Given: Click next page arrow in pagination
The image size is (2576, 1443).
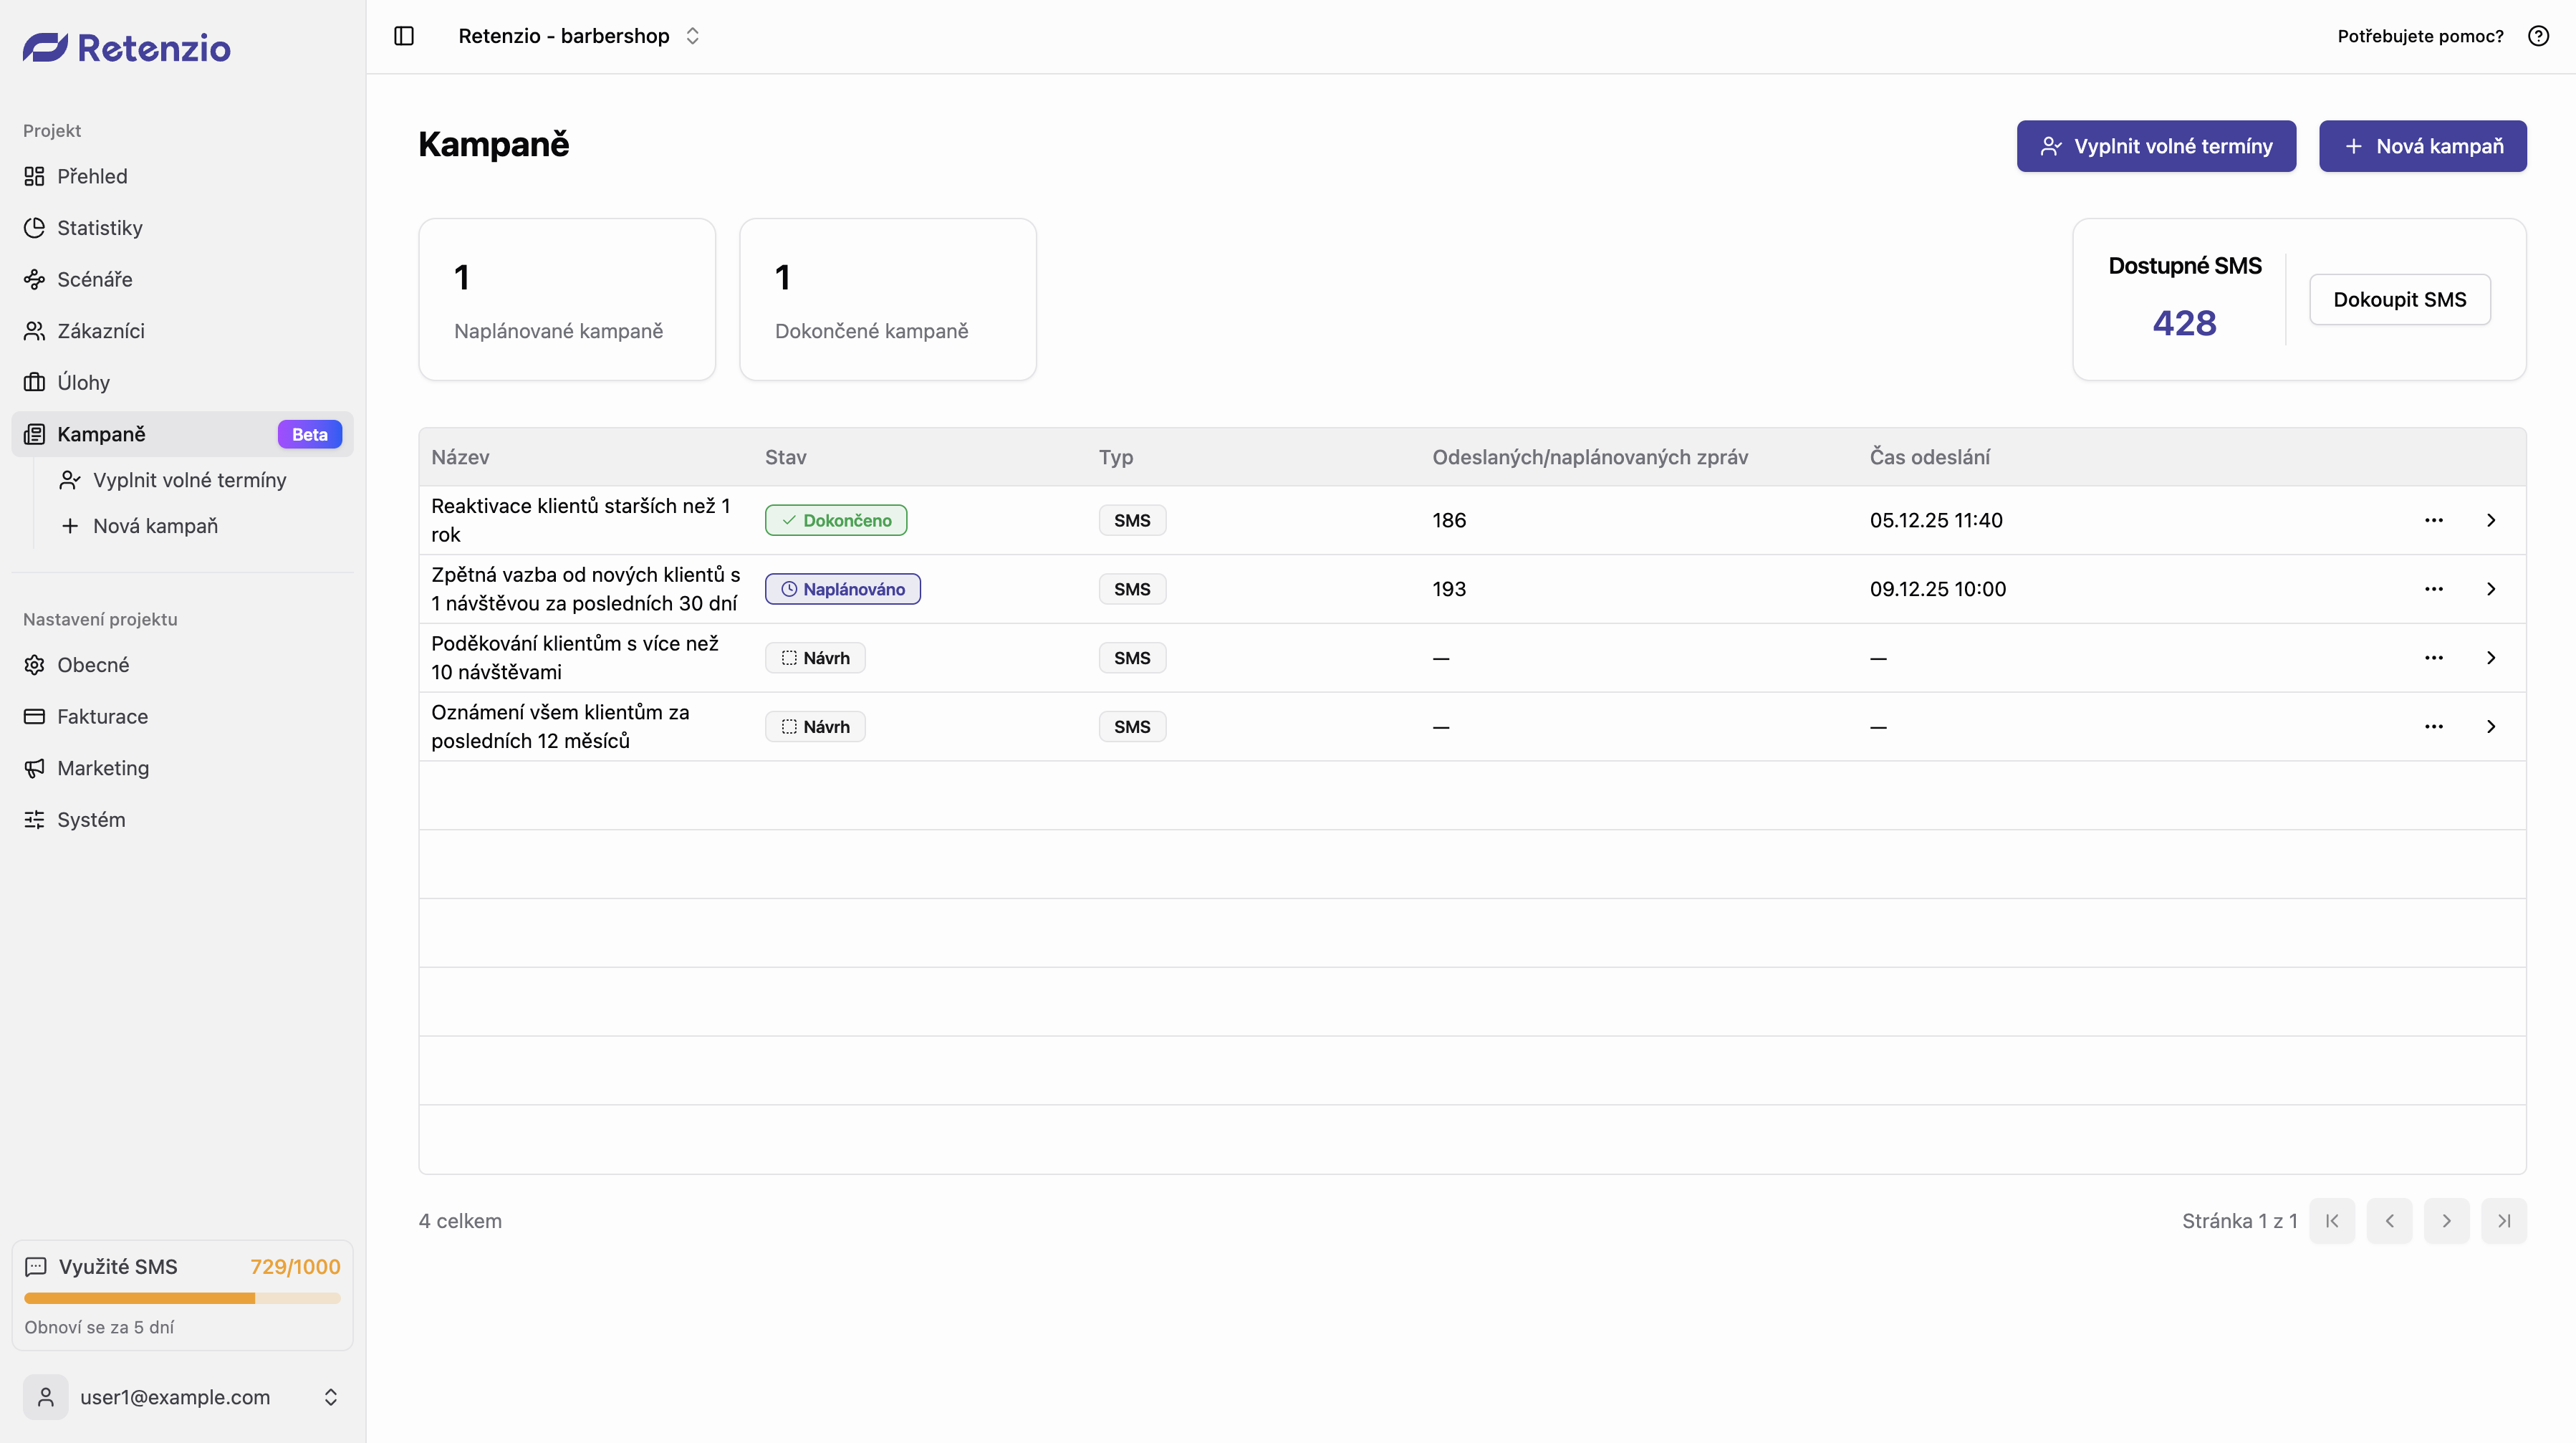Looking at the screenshot, I should tap(2446, 1221).
